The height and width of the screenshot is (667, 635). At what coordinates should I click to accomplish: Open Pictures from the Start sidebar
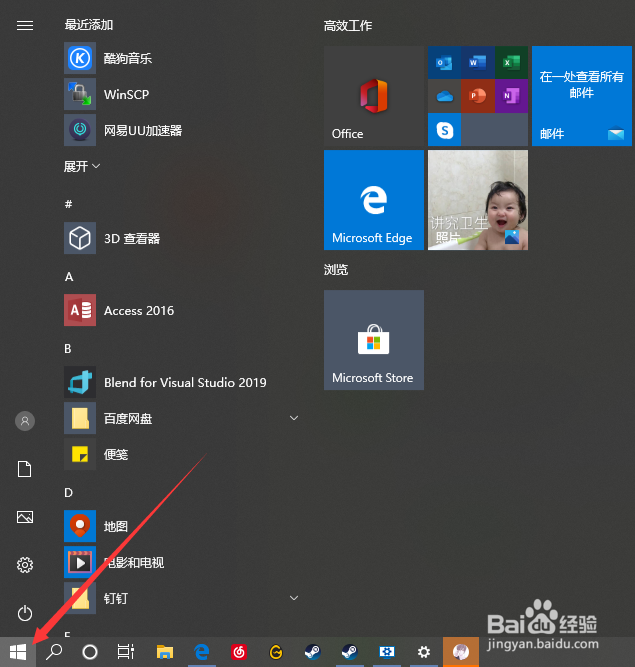(25, 517)
